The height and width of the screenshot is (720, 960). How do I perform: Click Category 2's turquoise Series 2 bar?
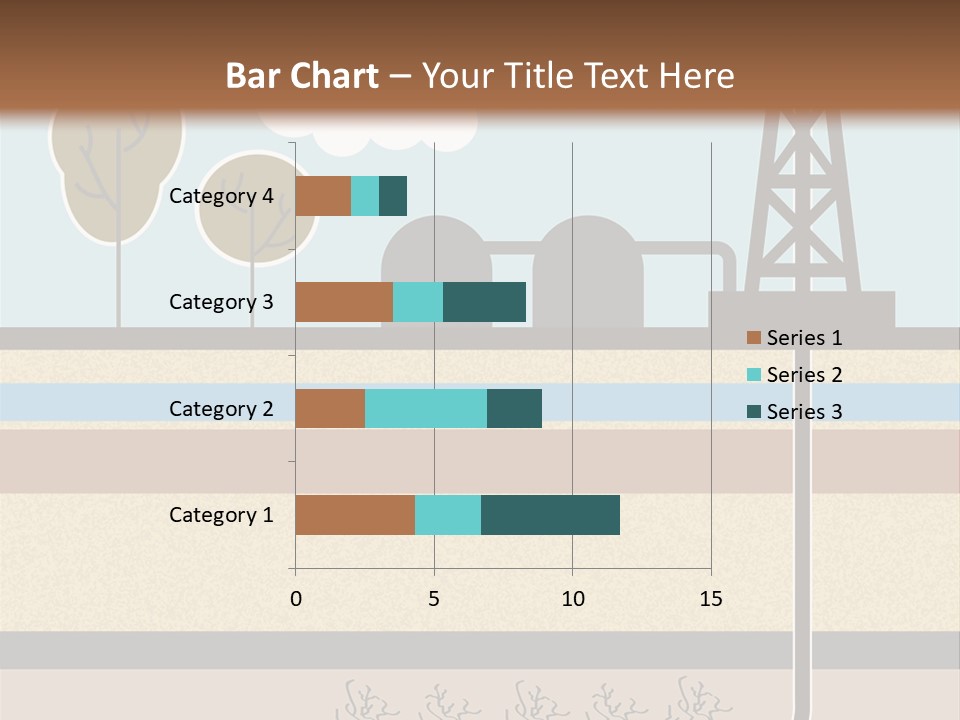pos(426,408)
